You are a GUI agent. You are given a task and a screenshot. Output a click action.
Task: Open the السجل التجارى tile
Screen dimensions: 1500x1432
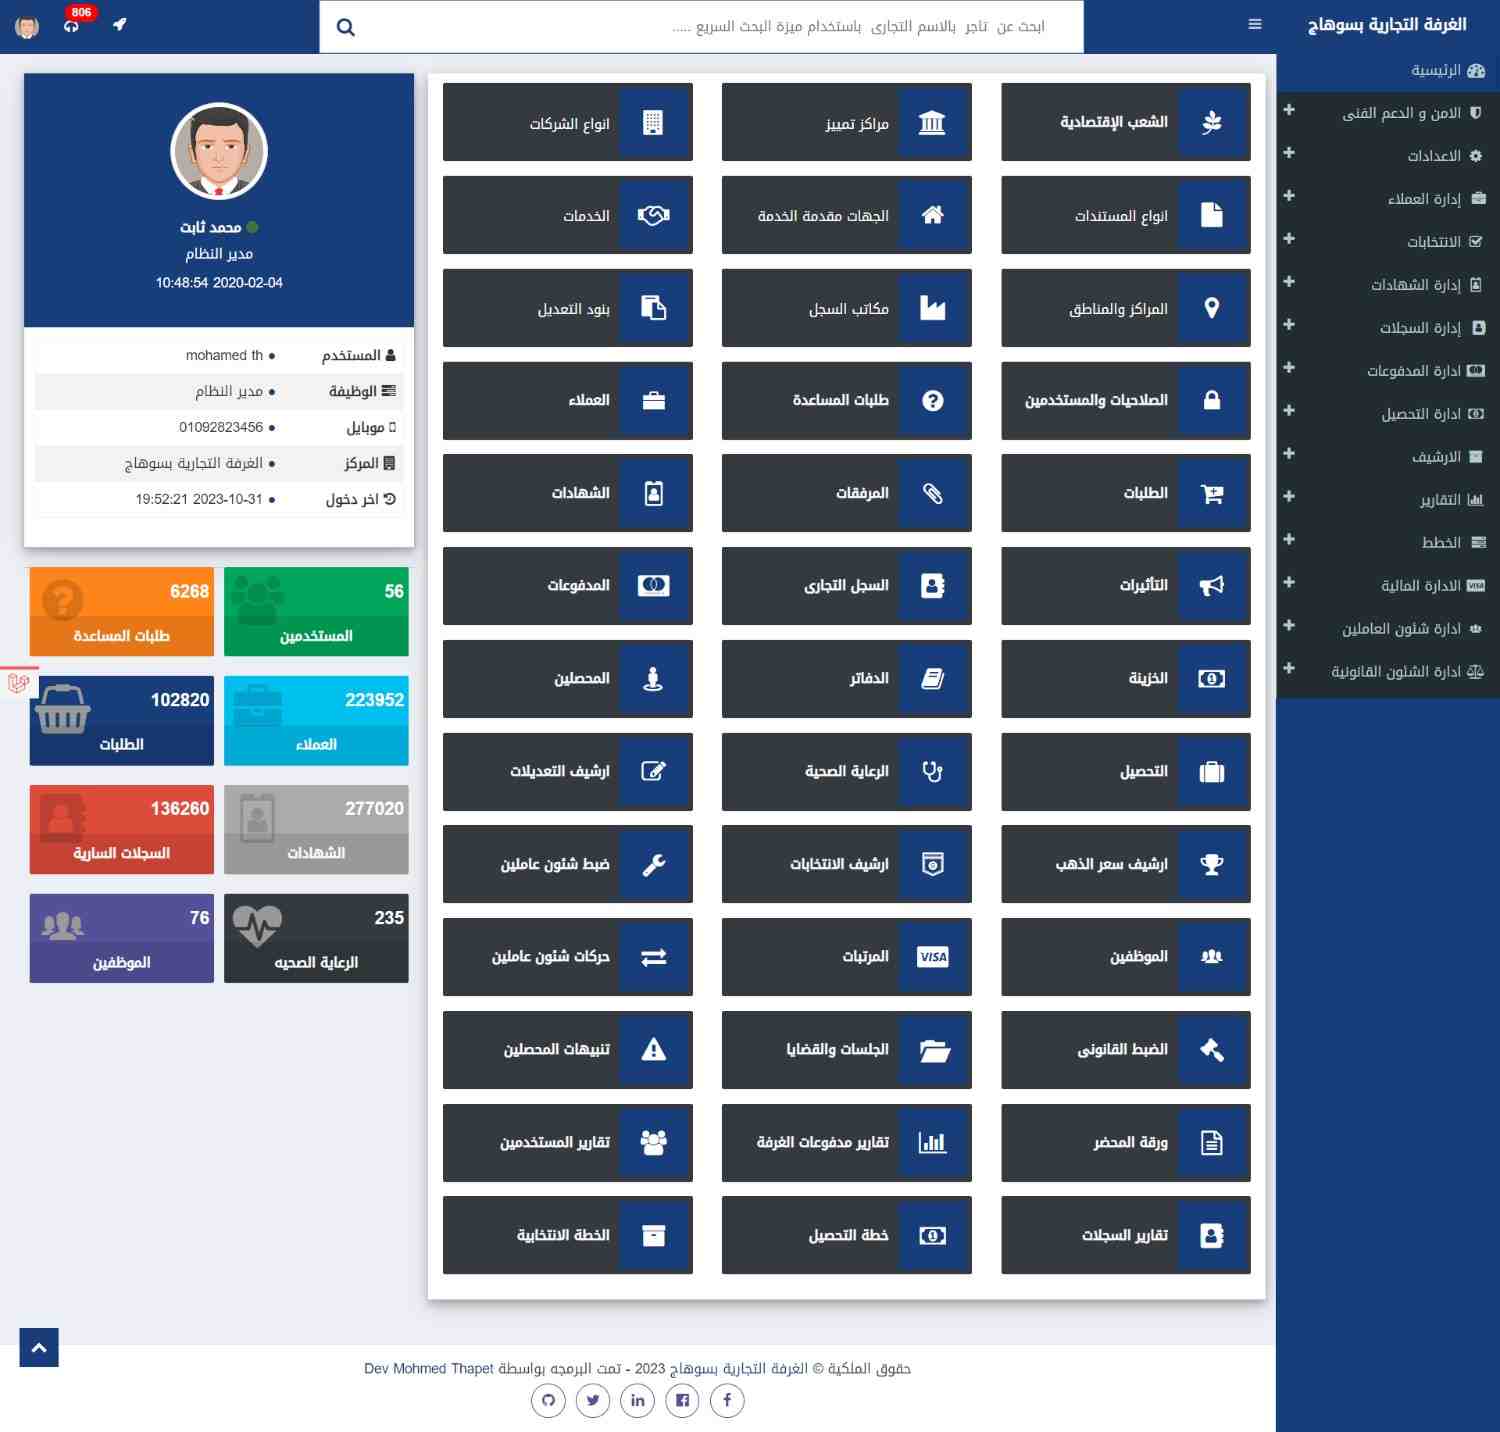tap(846, 586)
